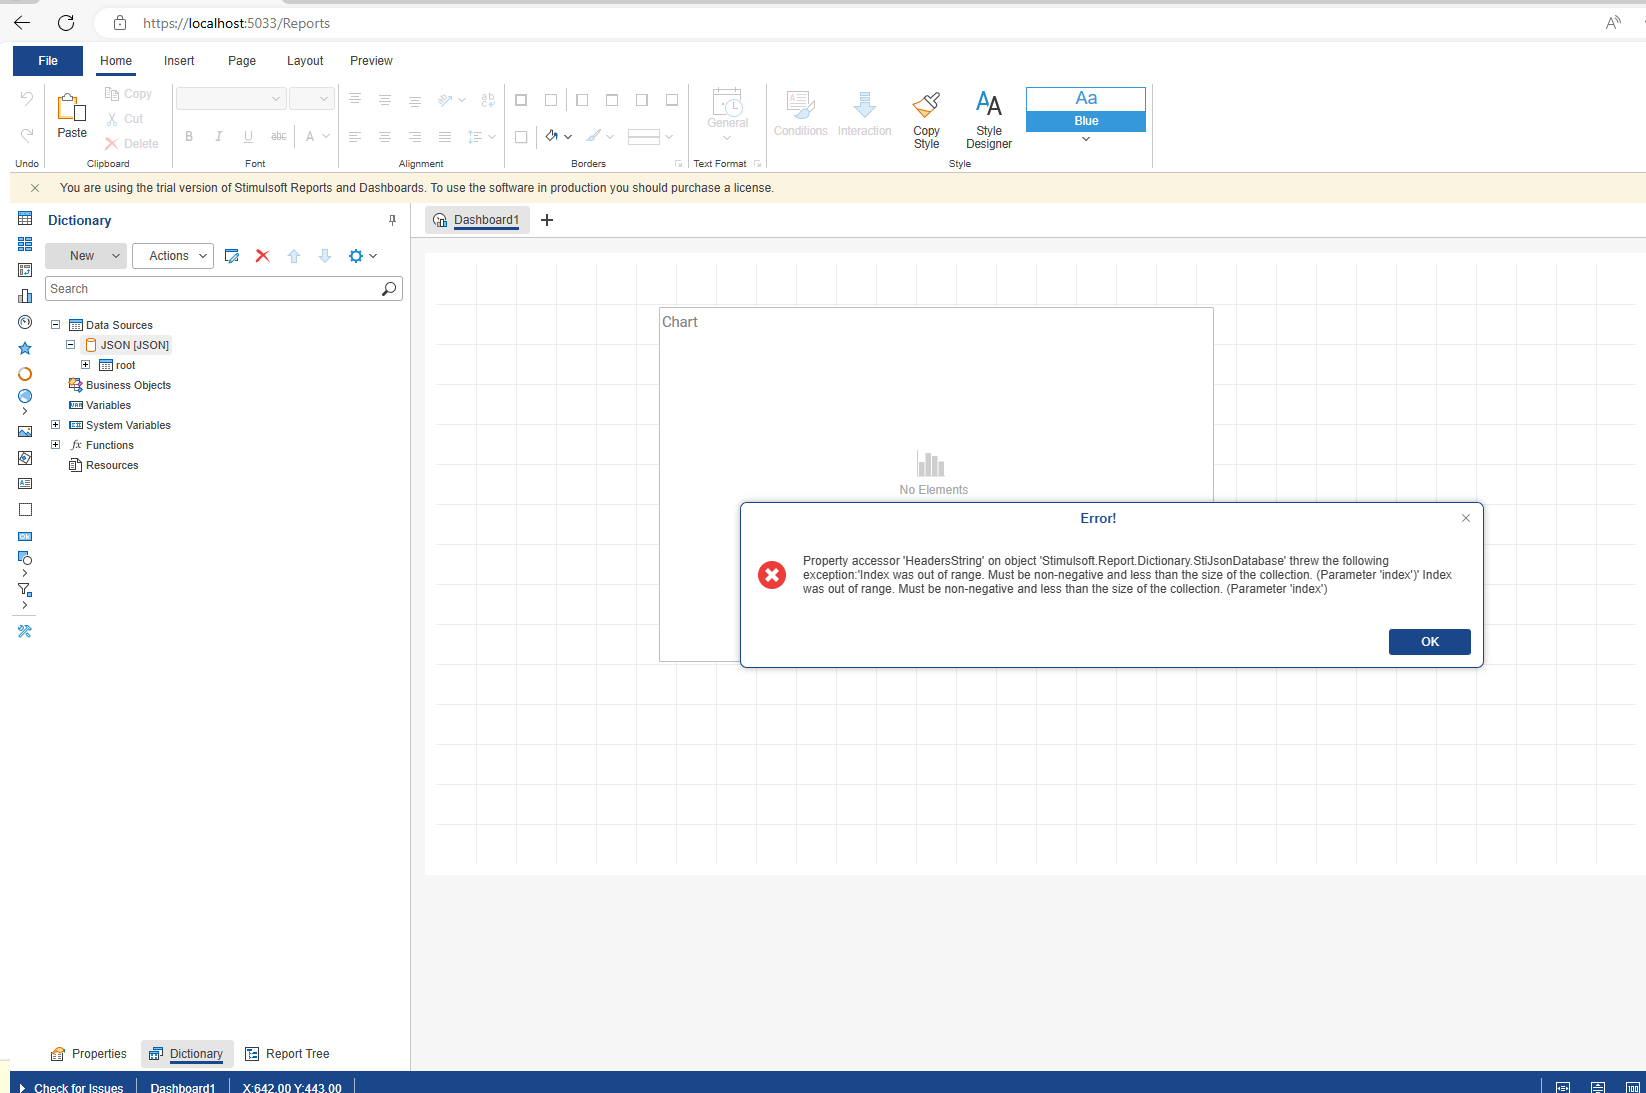The width and height of the screenshot is (1646, 1093).
Task: Switch to the Page ribbon tab
Action: (x=242, y=61)
